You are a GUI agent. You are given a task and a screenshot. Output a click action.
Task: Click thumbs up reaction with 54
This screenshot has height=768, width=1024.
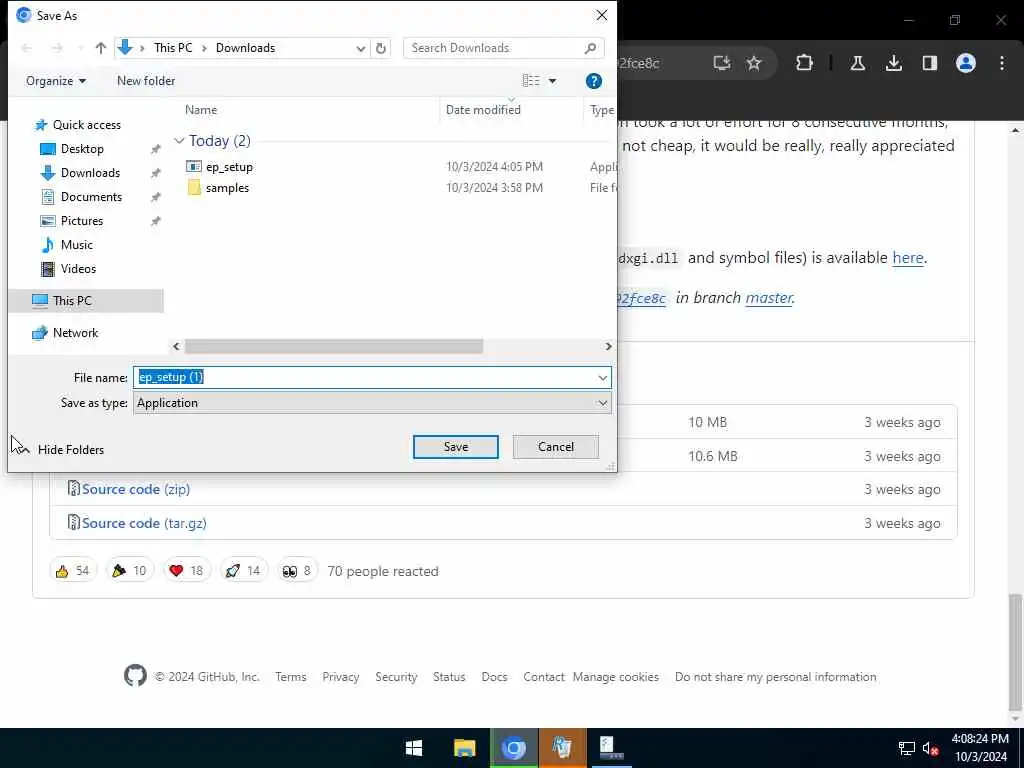coord(73,571)
